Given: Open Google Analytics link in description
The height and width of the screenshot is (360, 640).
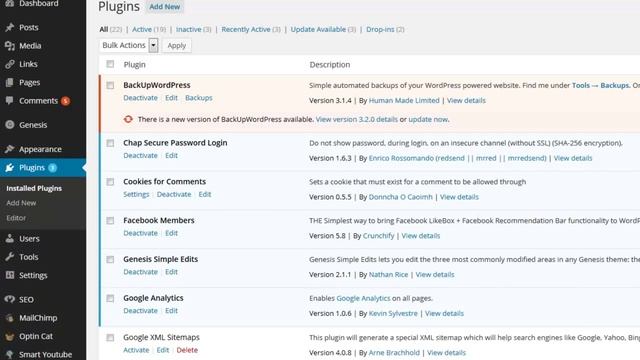Looking at the screenshot, I should pos(363,298).
